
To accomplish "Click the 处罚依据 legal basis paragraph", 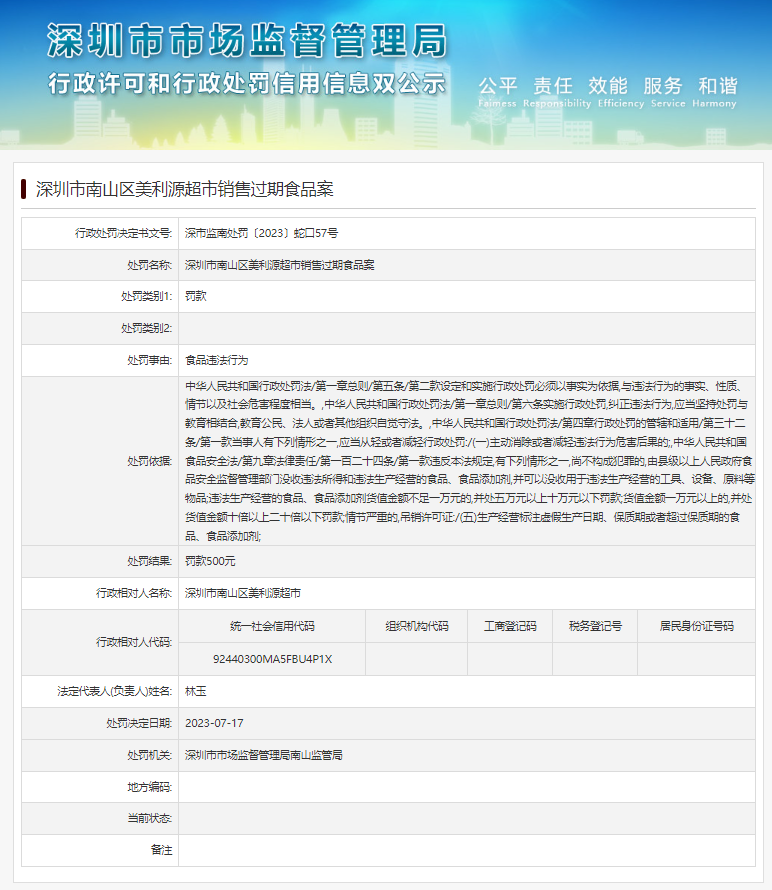I will point(469,461).
